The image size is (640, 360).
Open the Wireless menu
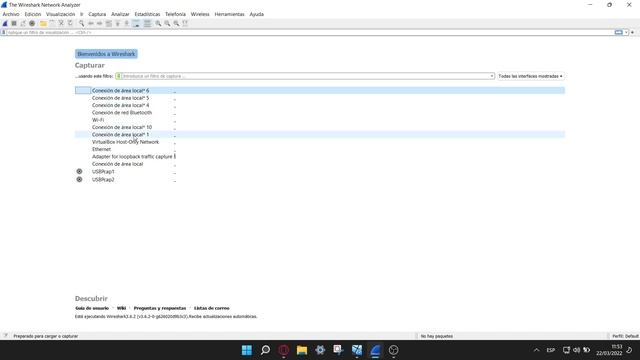[200, 14]
